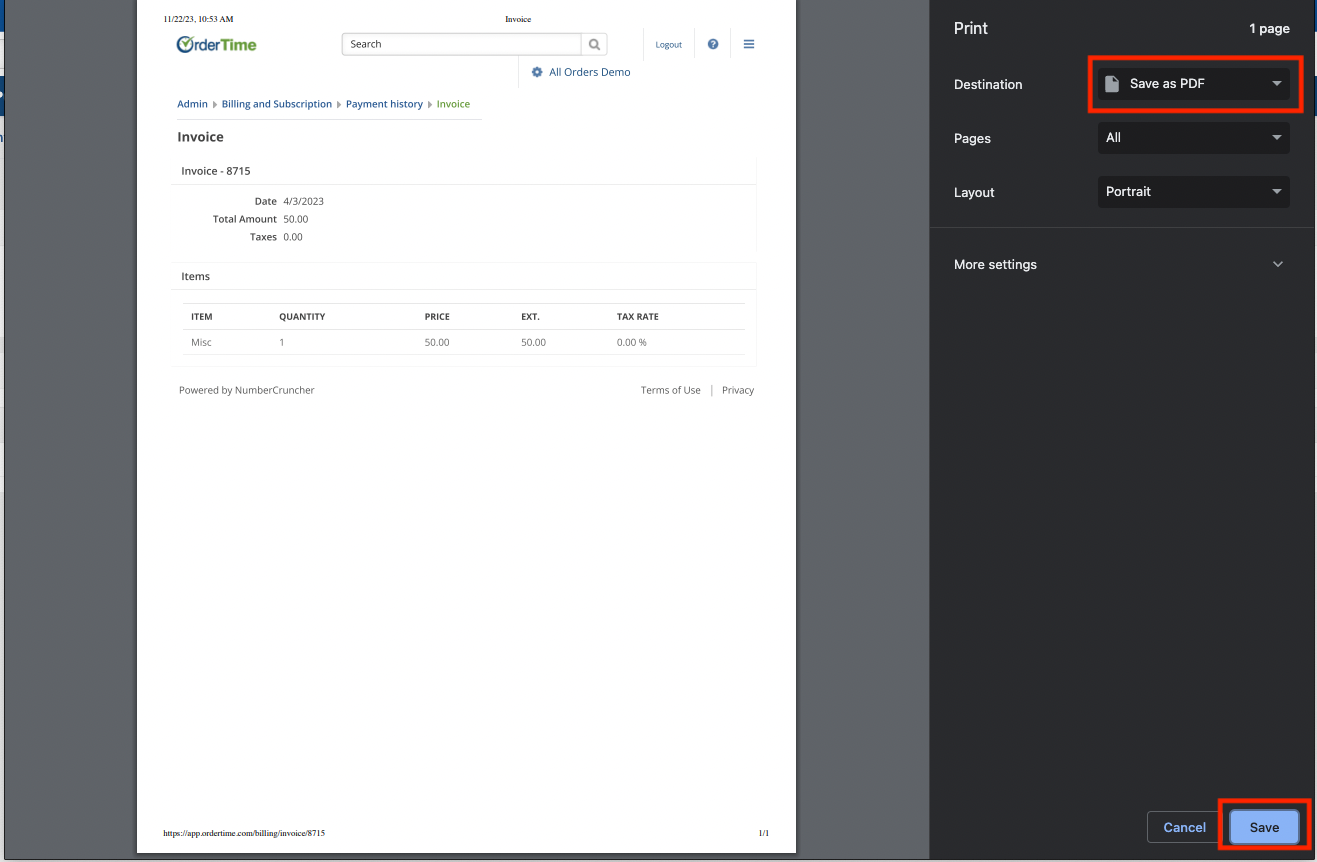Click the TAX RATE column header
This screenshot has width=1317, height=862.
click(x=638, y=317)
